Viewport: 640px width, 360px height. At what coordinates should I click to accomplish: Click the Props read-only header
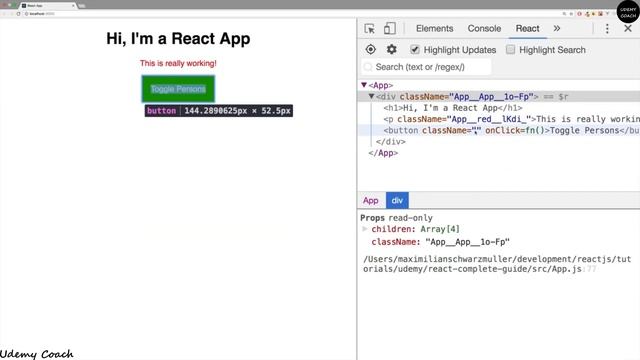pos(396,218)
